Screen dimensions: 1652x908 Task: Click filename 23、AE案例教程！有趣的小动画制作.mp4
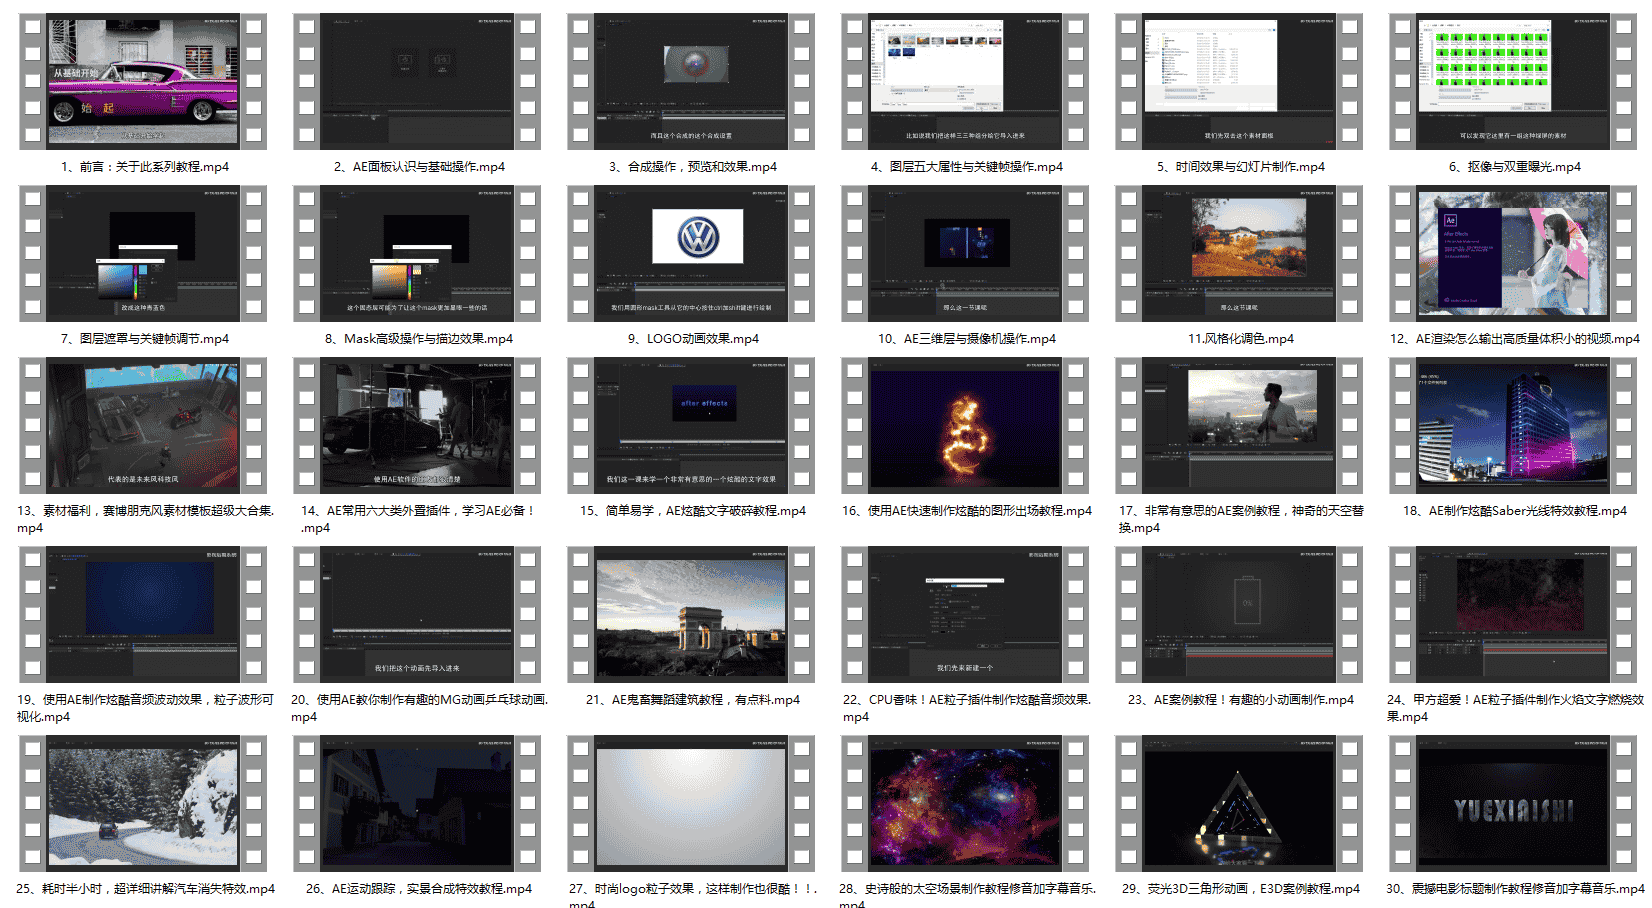1240,700
